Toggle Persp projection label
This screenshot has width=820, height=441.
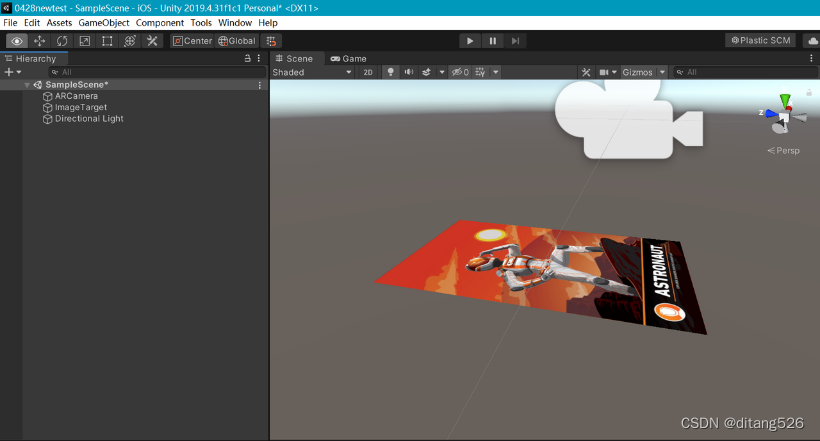[x=783, y=151]
